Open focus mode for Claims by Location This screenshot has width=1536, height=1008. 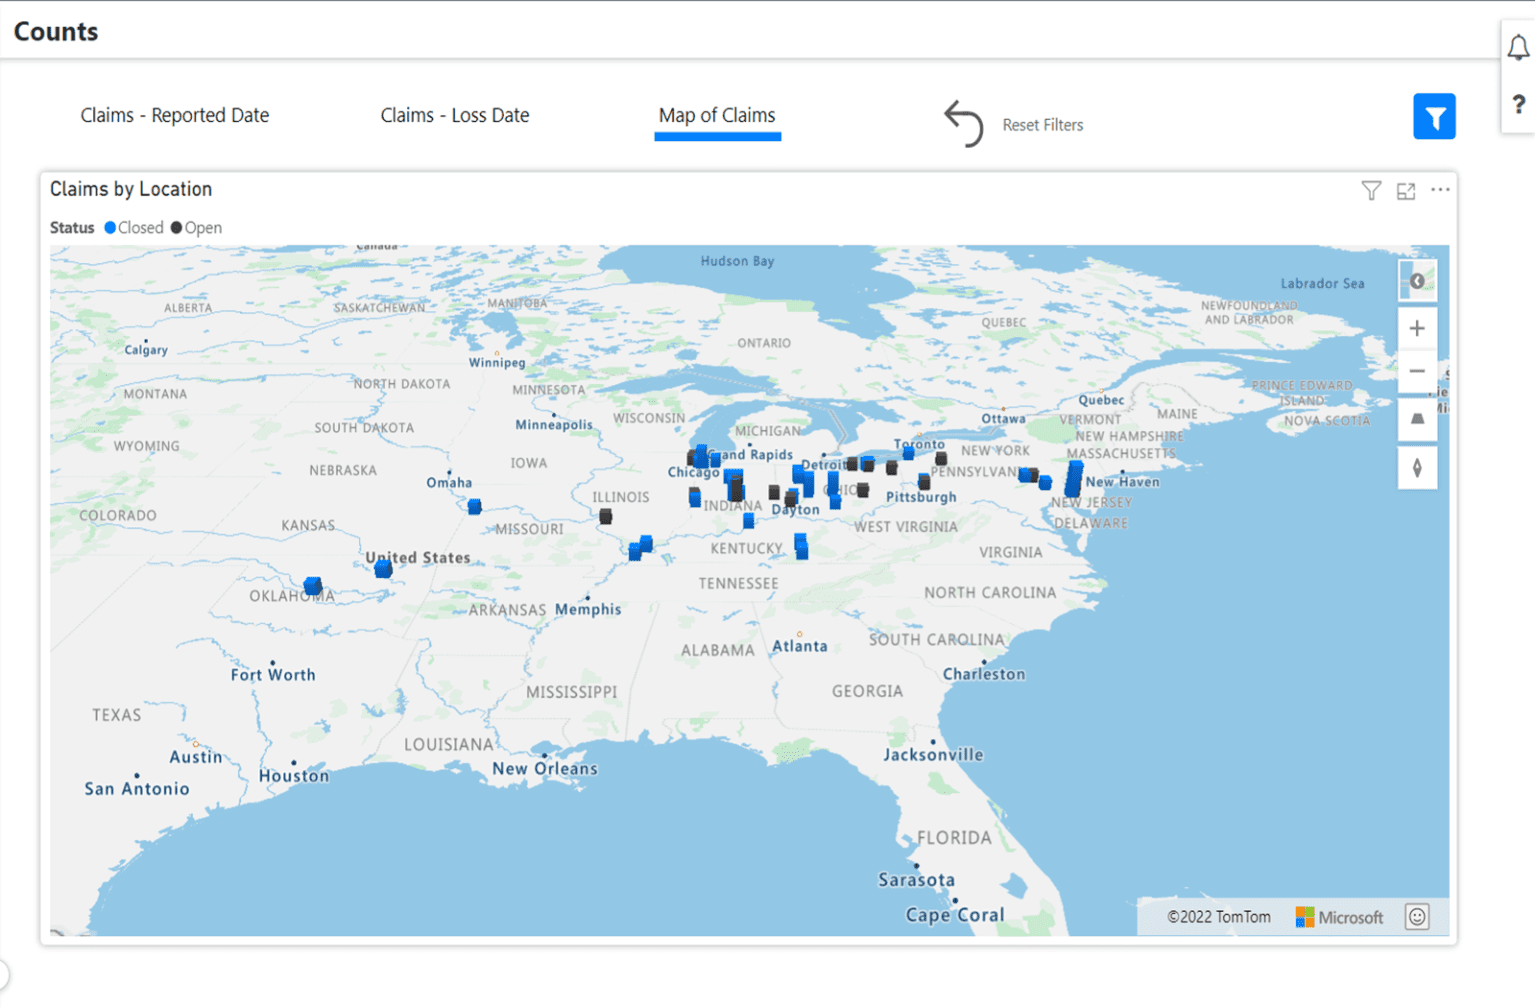(x=1406, y=190)
